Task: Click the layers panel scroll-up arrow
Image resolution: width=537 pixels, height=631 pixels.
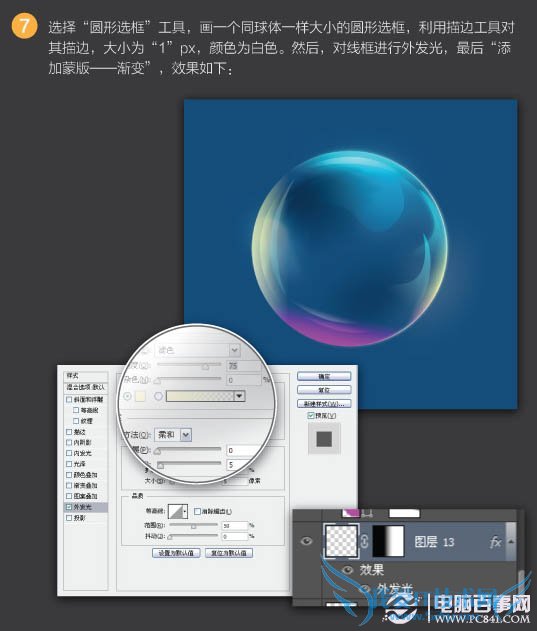Action: click(511, 542)
